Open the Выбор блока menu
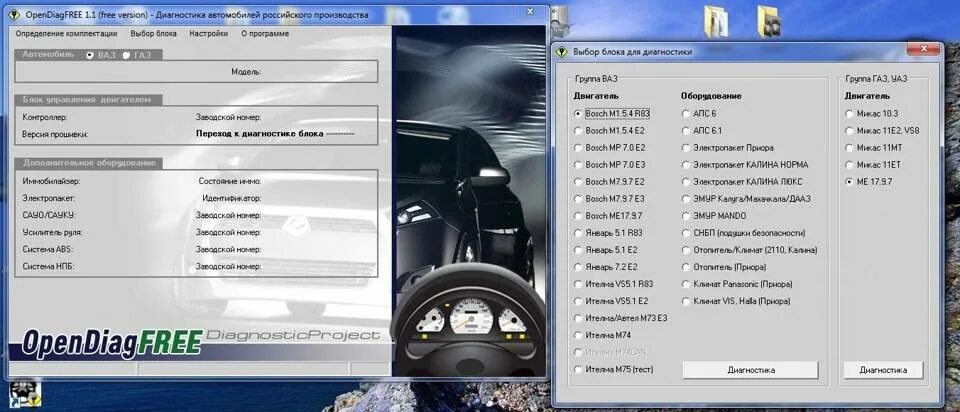This screenshot has height=412, width=960. tap(154, 34)
